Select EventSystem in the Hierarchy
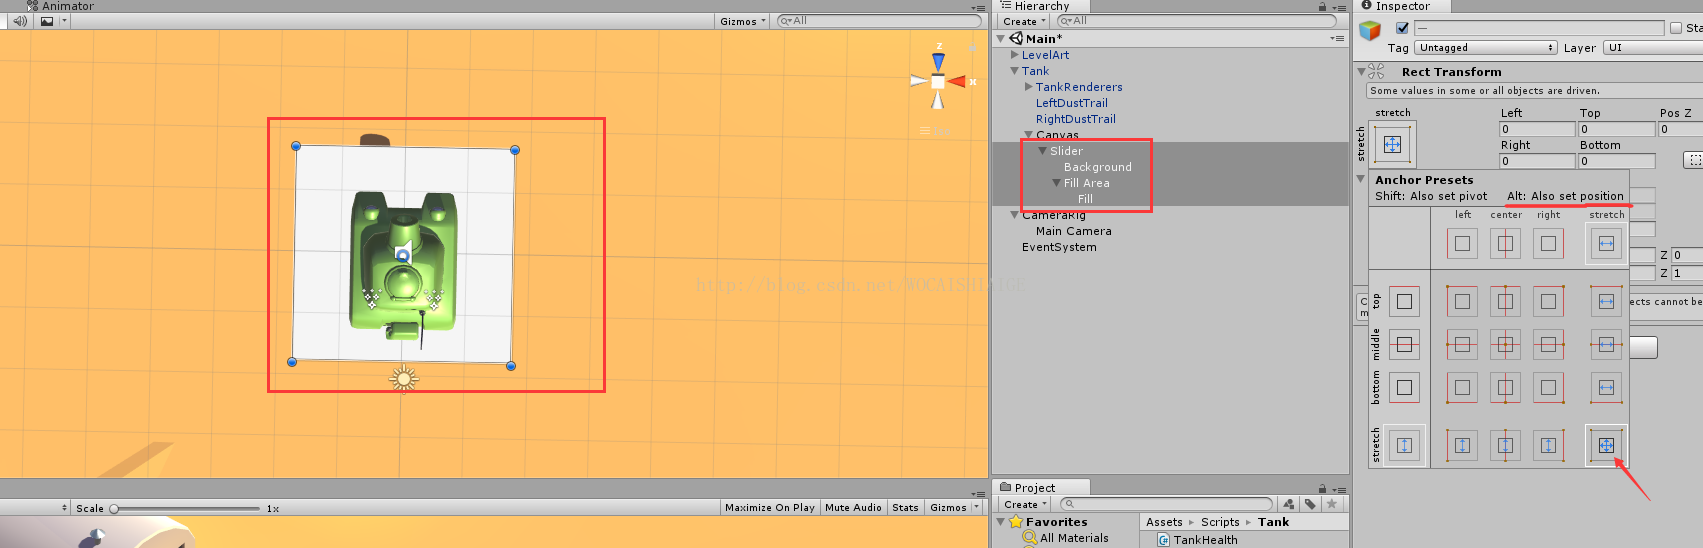Image resolution: width=1703 pixels, height=548 pixels. click(x=1059, y=247)
